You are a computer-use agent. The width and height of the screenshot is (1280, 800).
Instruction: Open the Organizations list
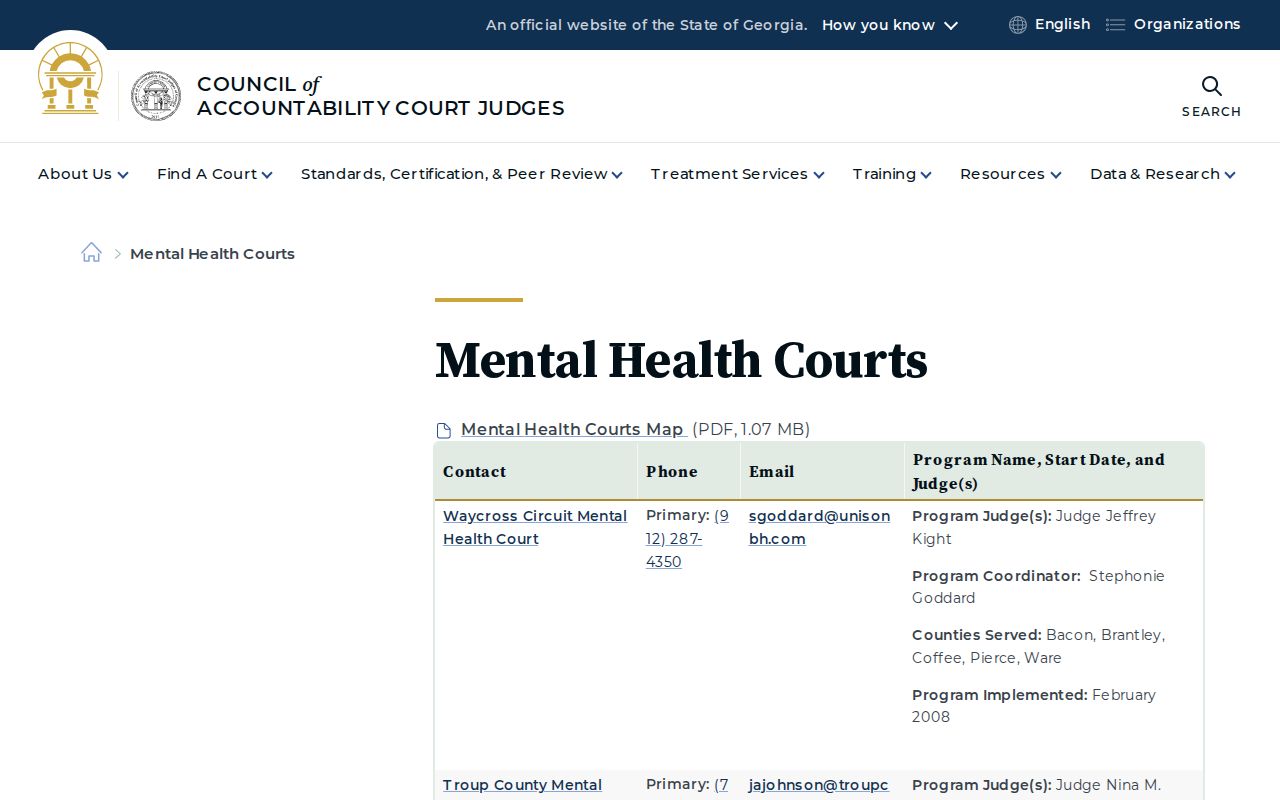[x=1187, y=24]
